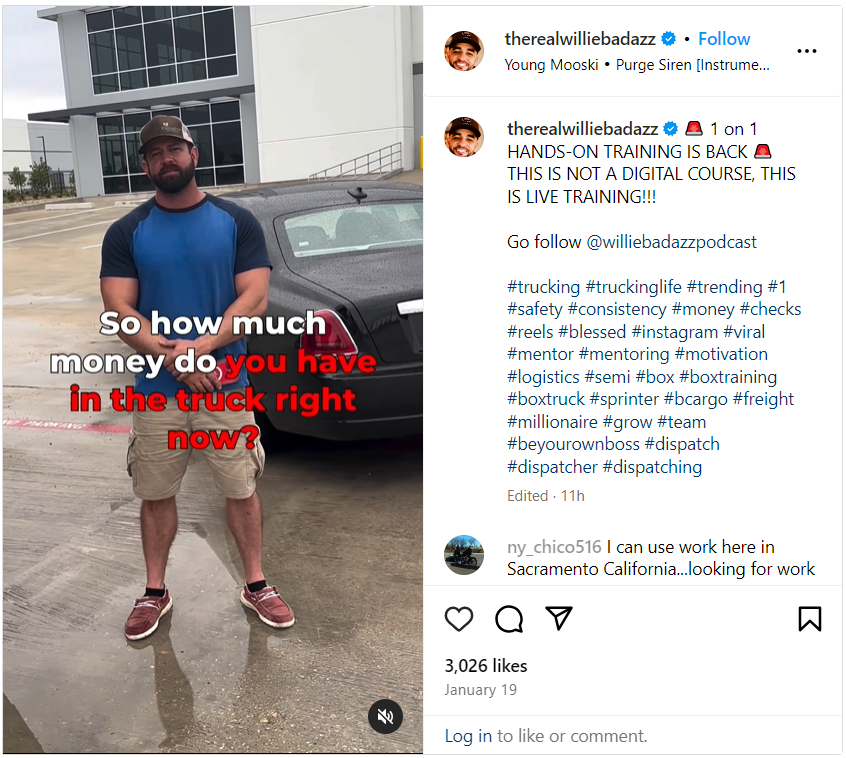The width and height of the screenshot is (846, 758).
Task: Open the Log in link
Action: click(468, 736)
